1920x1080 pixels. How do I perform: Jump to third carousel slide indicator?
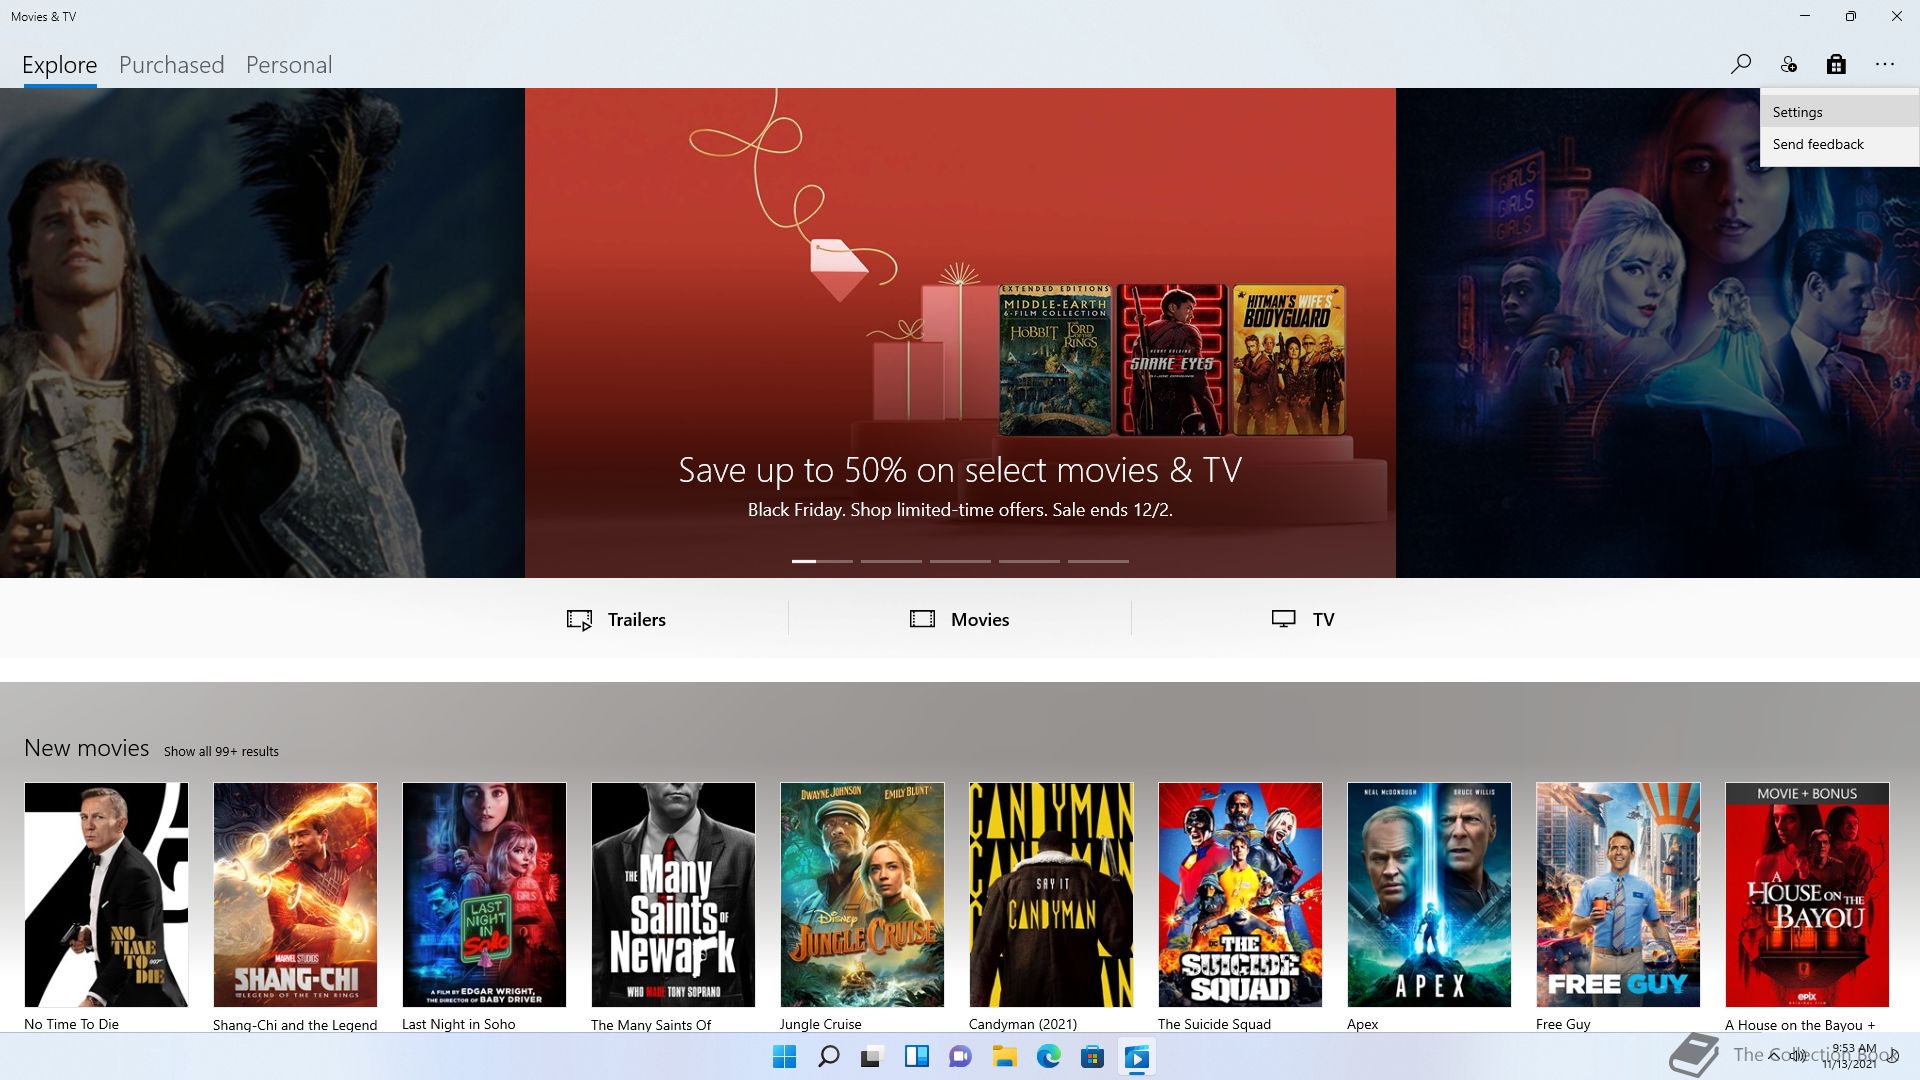pyautogui.click(x=960, y=561)
